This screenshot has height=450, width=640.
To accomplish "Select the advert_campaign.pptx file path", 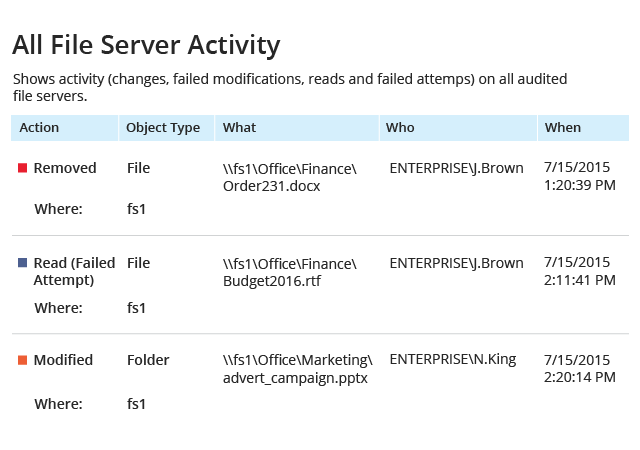I will (x=298, y=369).
